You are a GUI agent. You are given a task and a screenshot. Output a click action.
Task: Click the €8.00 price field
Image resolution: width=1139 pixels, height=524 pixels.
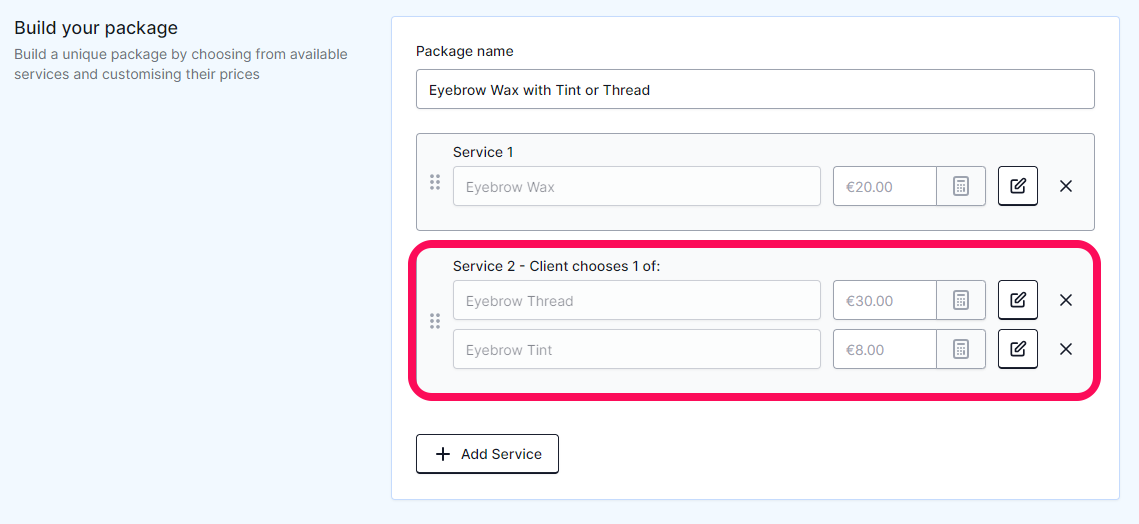(885, 349)
